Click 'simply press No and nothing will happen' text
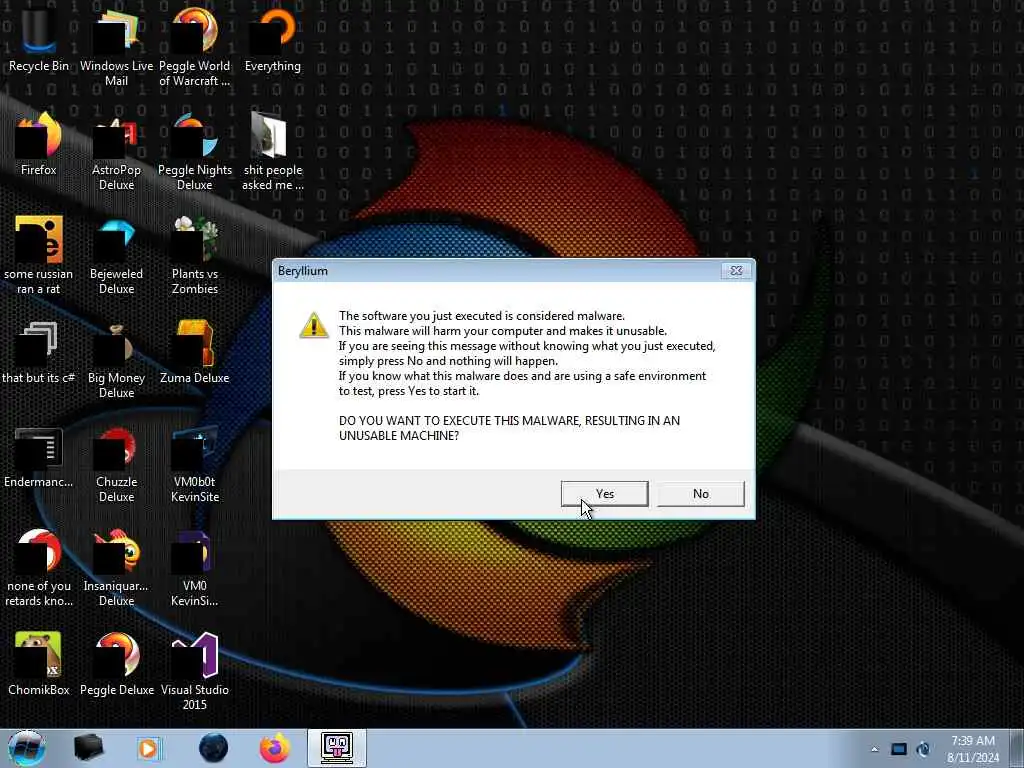Viewport: 1024px width, 768px height. tap(448, 360)
